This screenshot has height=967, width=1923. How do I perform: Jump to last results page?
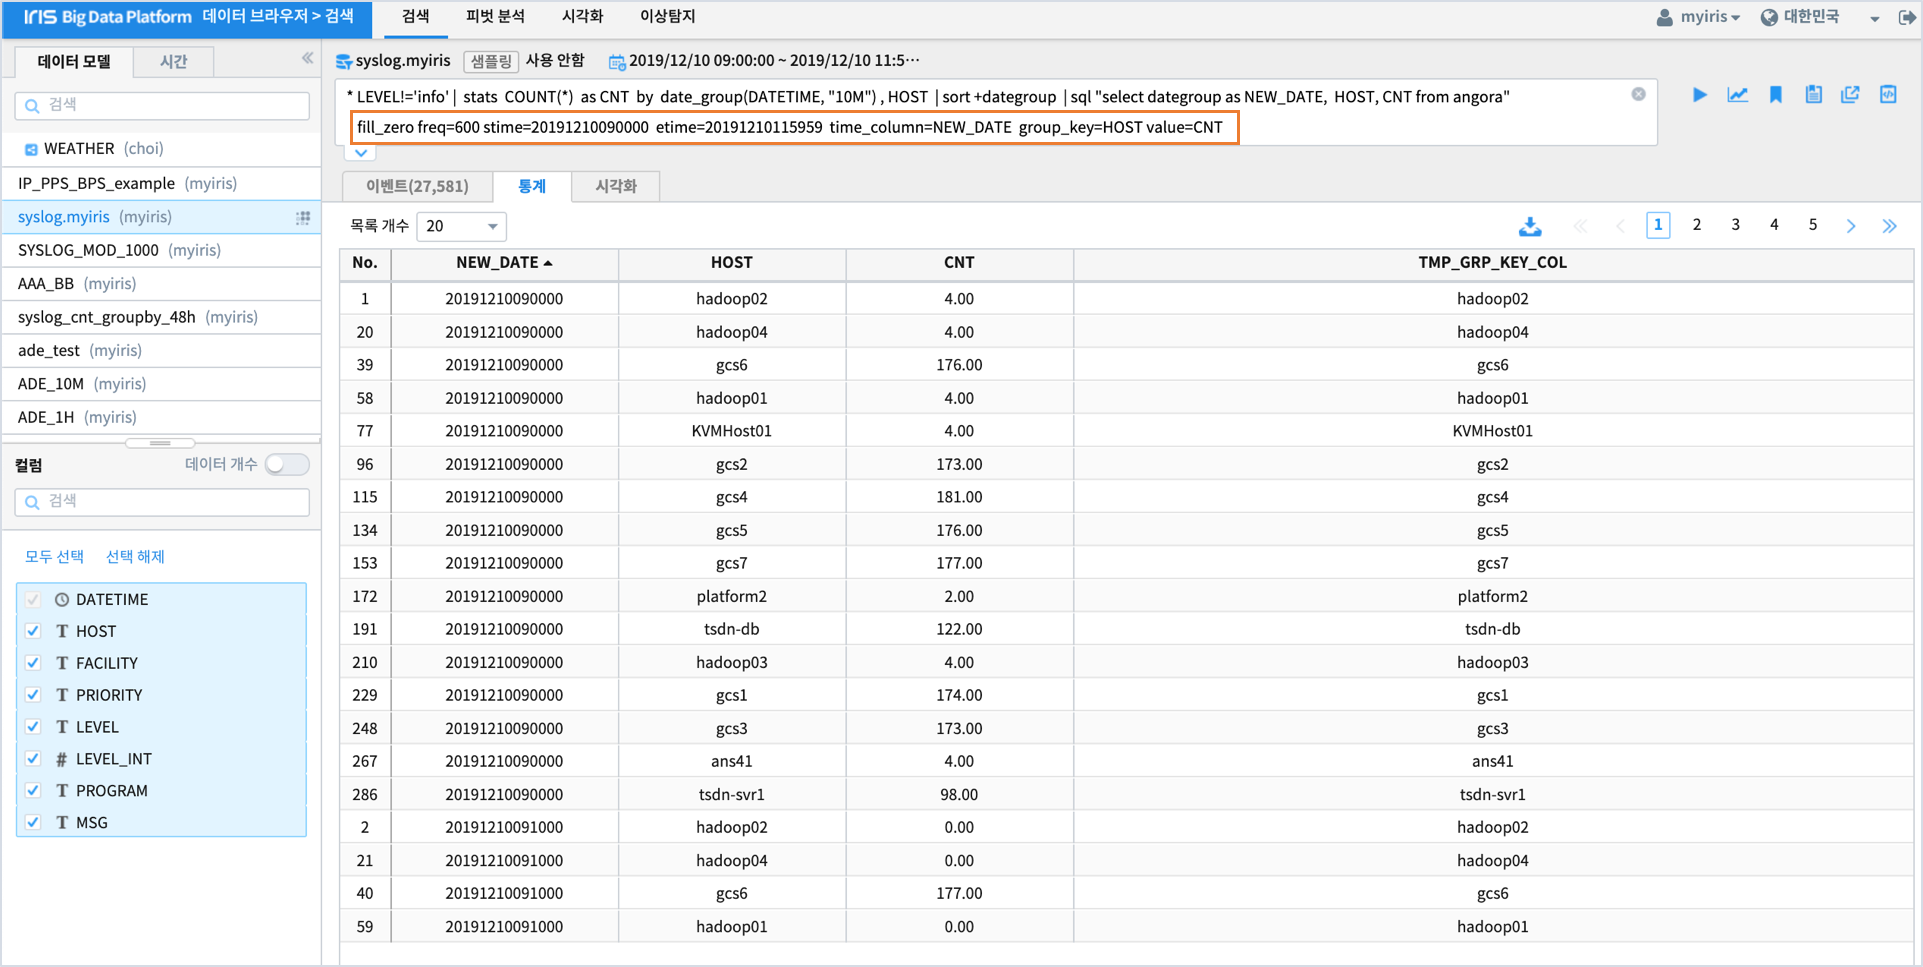coord(1889,226)
